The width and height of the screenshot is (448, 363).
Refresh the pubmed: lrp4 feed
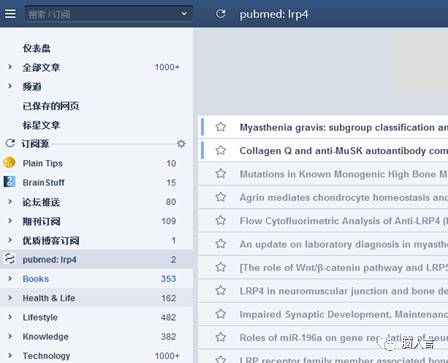click(220, 14)
